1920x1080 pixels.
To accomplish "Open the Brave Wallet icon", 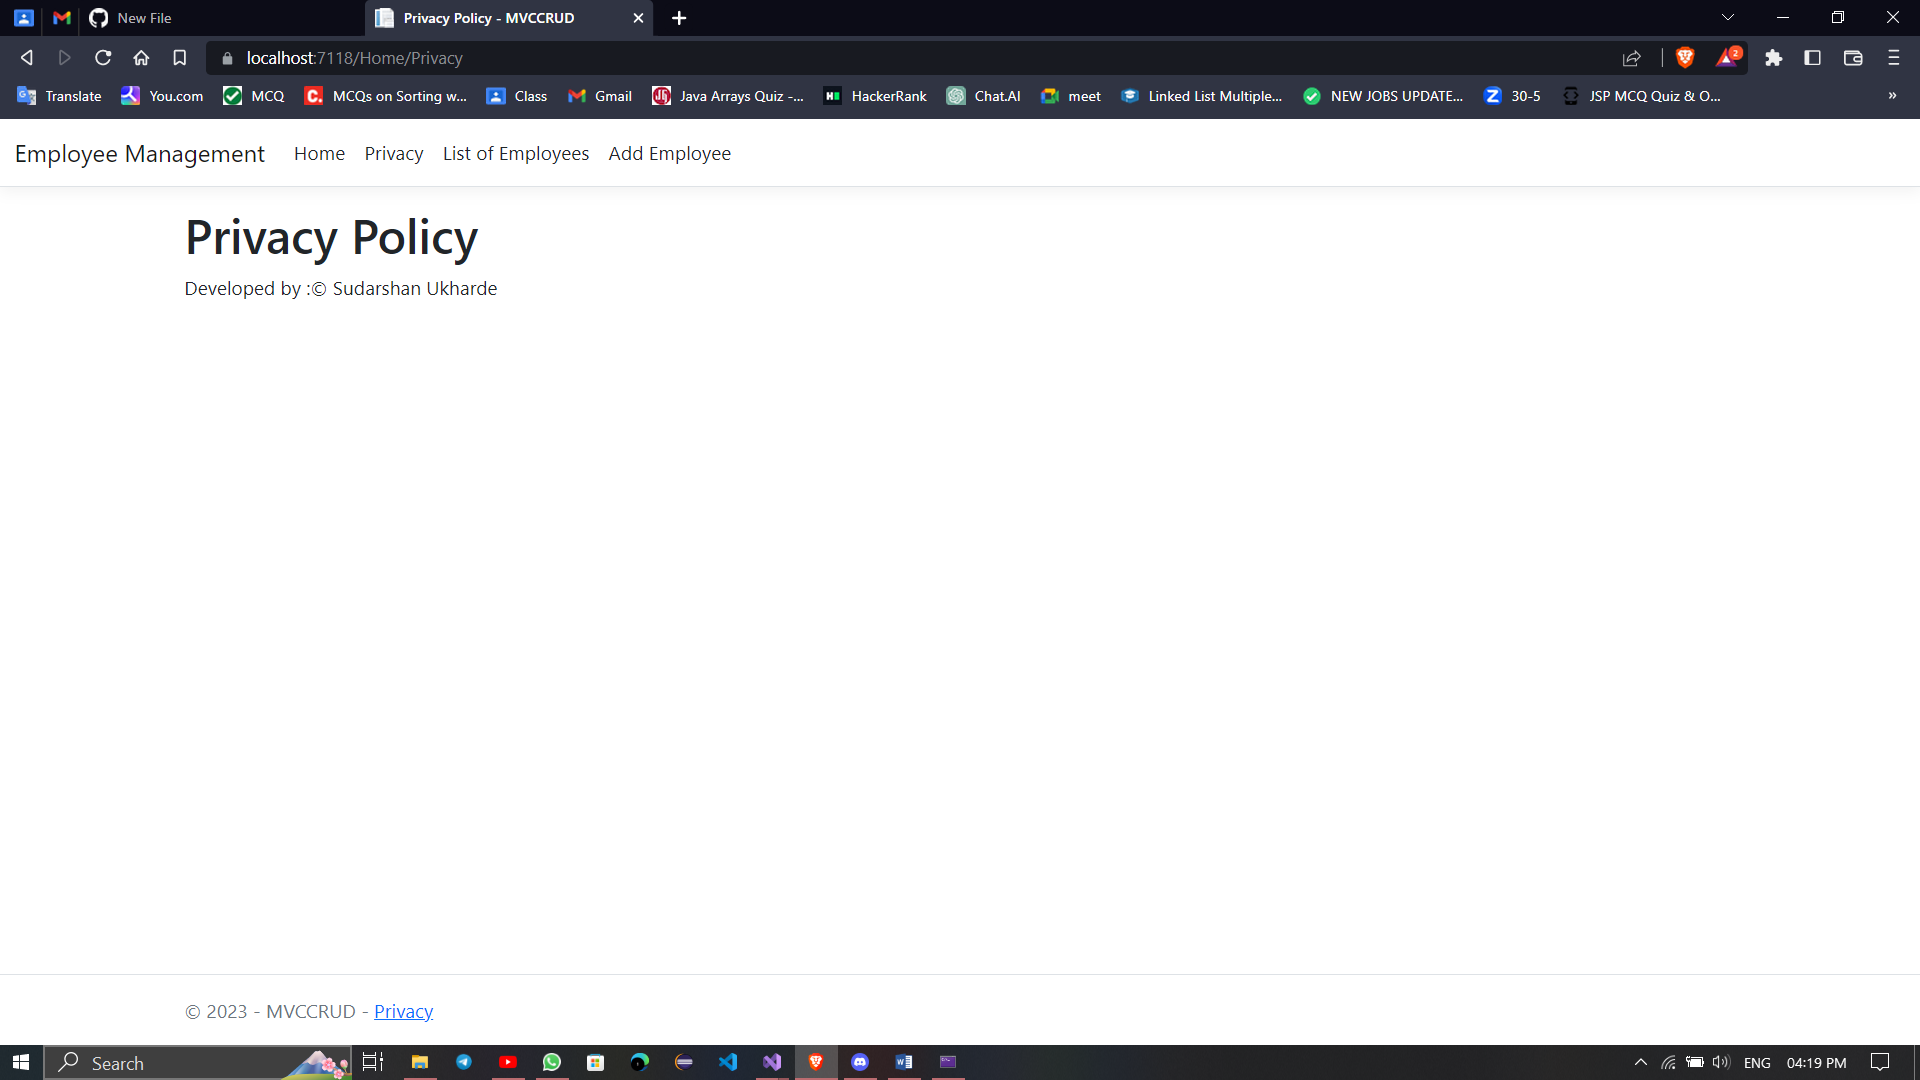I will pos(1853,58).
